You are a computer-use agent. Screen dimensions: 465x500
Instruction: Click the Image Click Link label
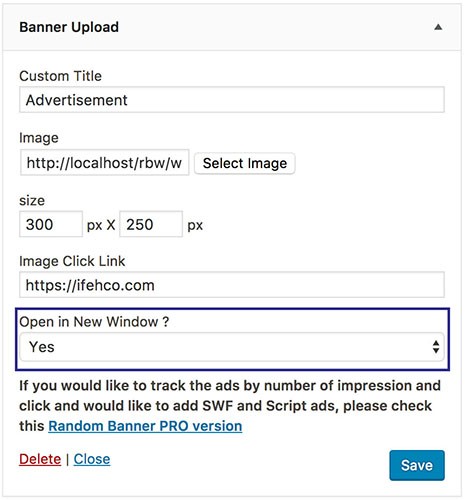coord(72,261)
